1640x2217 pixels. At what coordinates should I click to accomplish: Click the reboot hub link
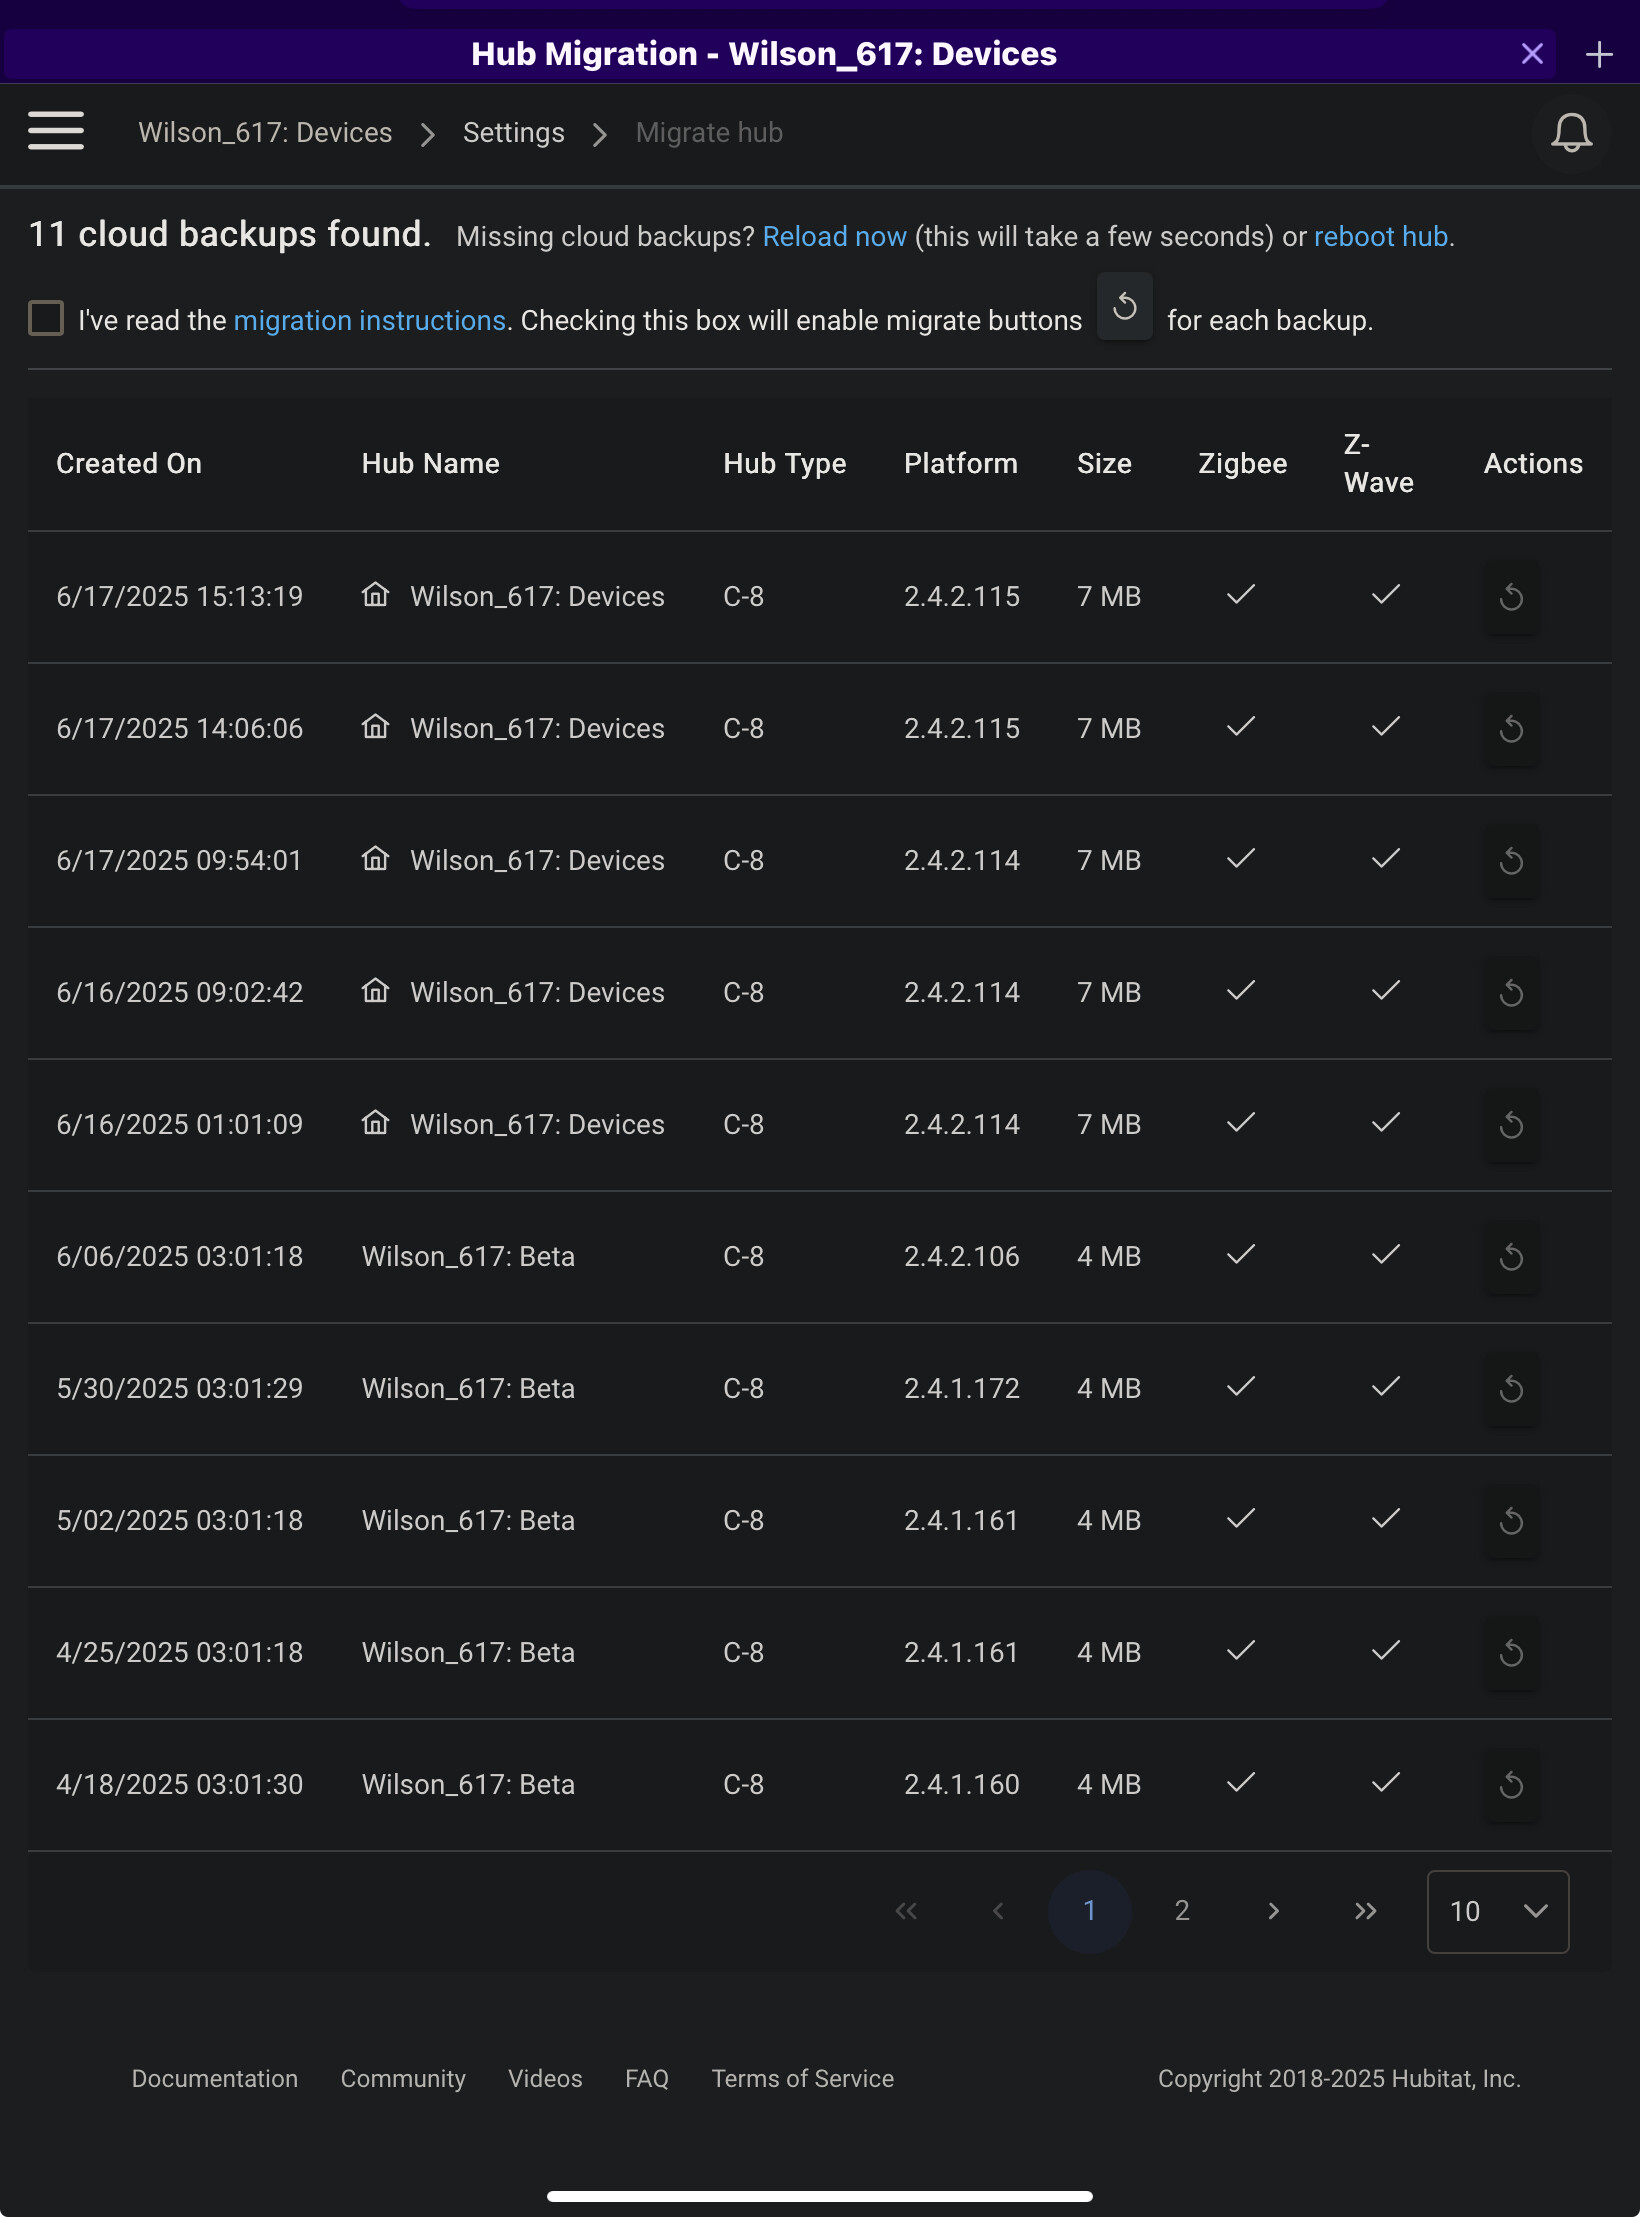pyautogui.click(x=1380, y=236)
